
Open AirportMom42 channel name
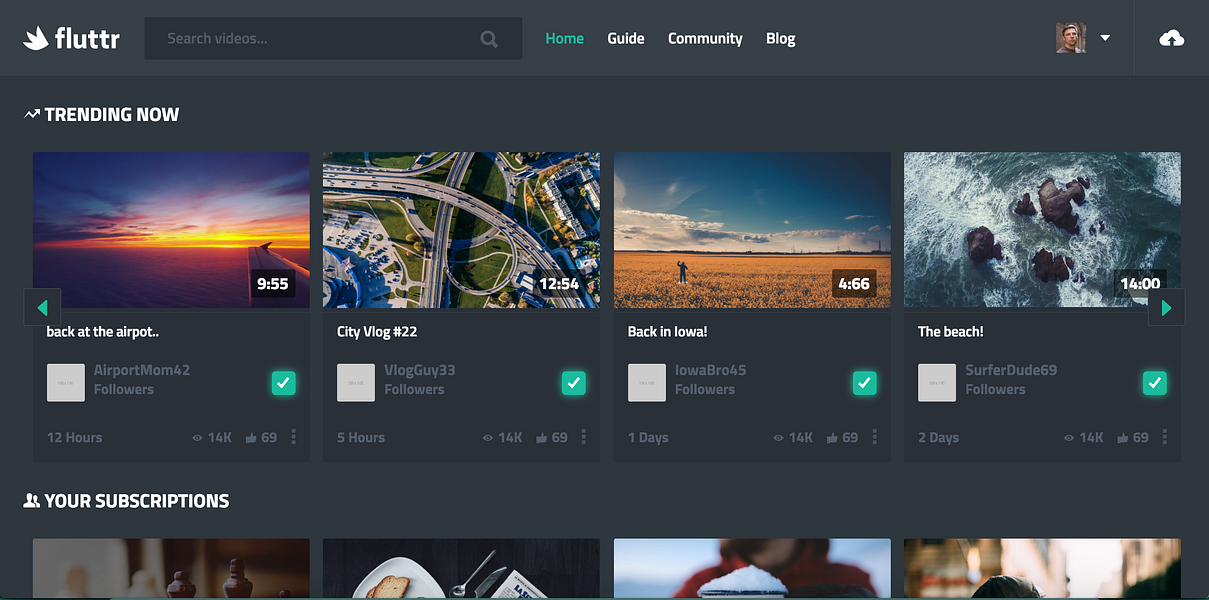click(142, 370)
